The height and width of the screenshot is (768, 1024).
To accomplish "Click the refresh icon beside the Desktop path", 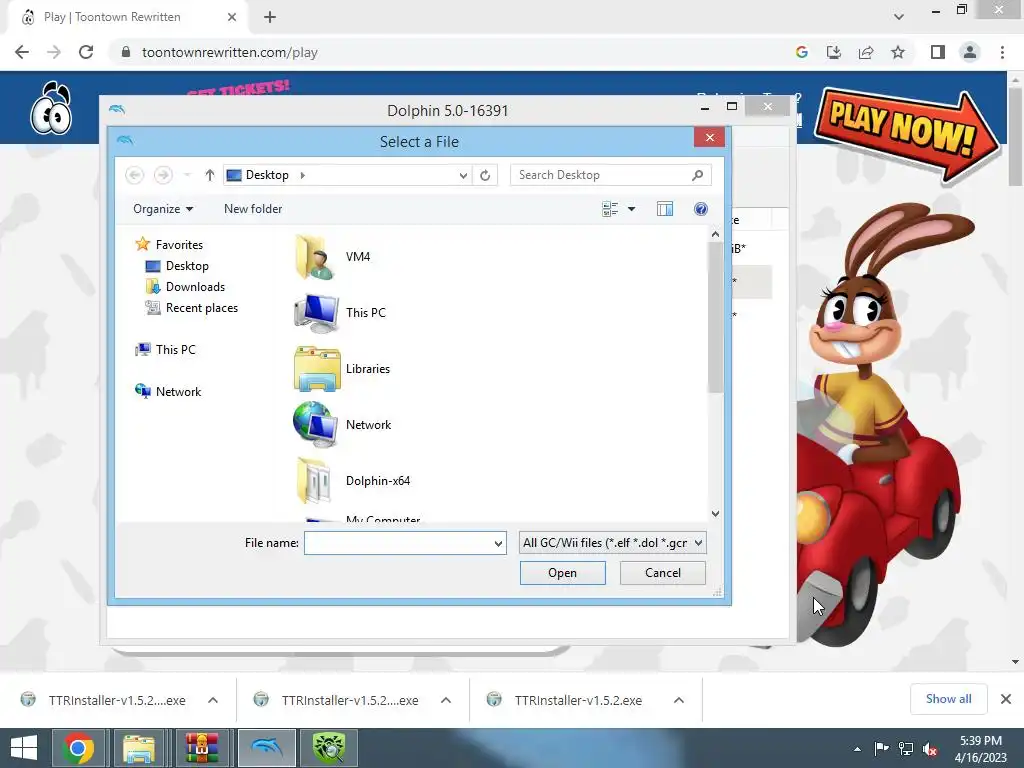I will (485, 175).
